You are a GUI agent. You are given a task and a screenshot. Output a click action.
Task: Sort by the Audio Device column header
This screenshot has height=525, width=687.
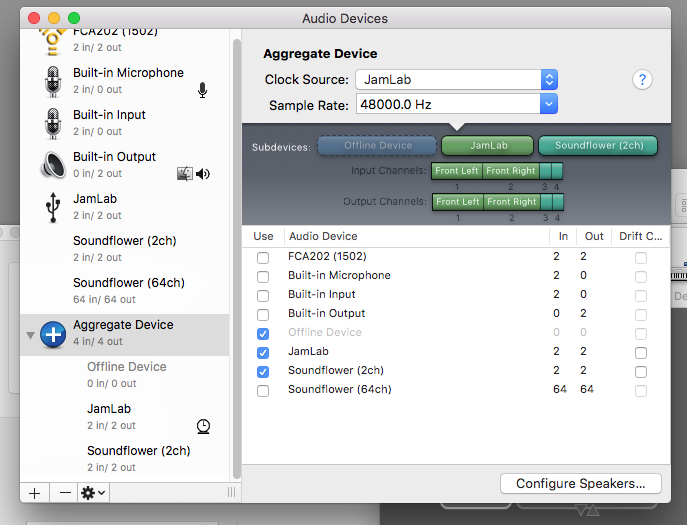coord(417,236)
